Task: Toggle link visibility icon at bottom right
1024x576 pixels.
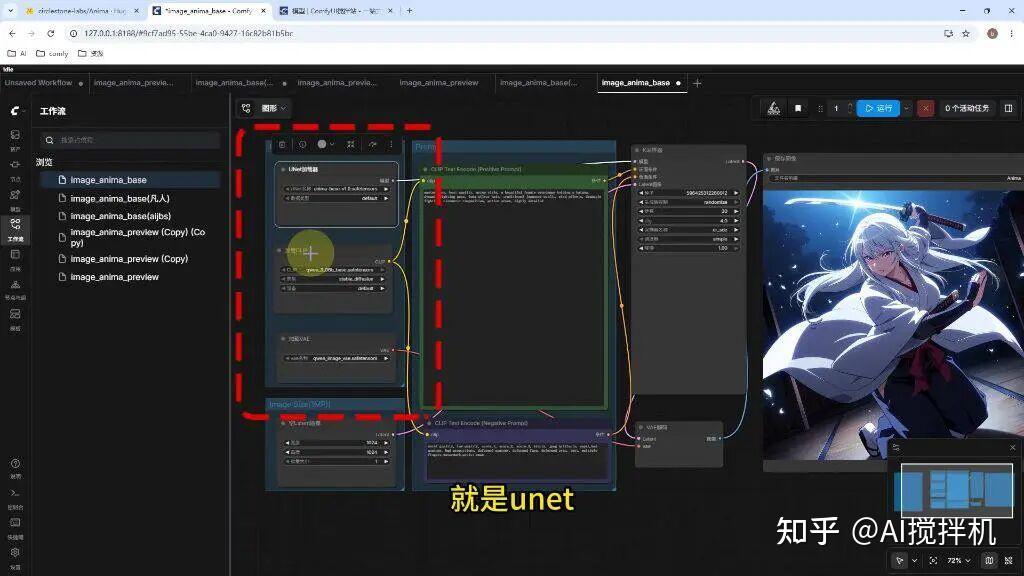Action: [1009, 560]
